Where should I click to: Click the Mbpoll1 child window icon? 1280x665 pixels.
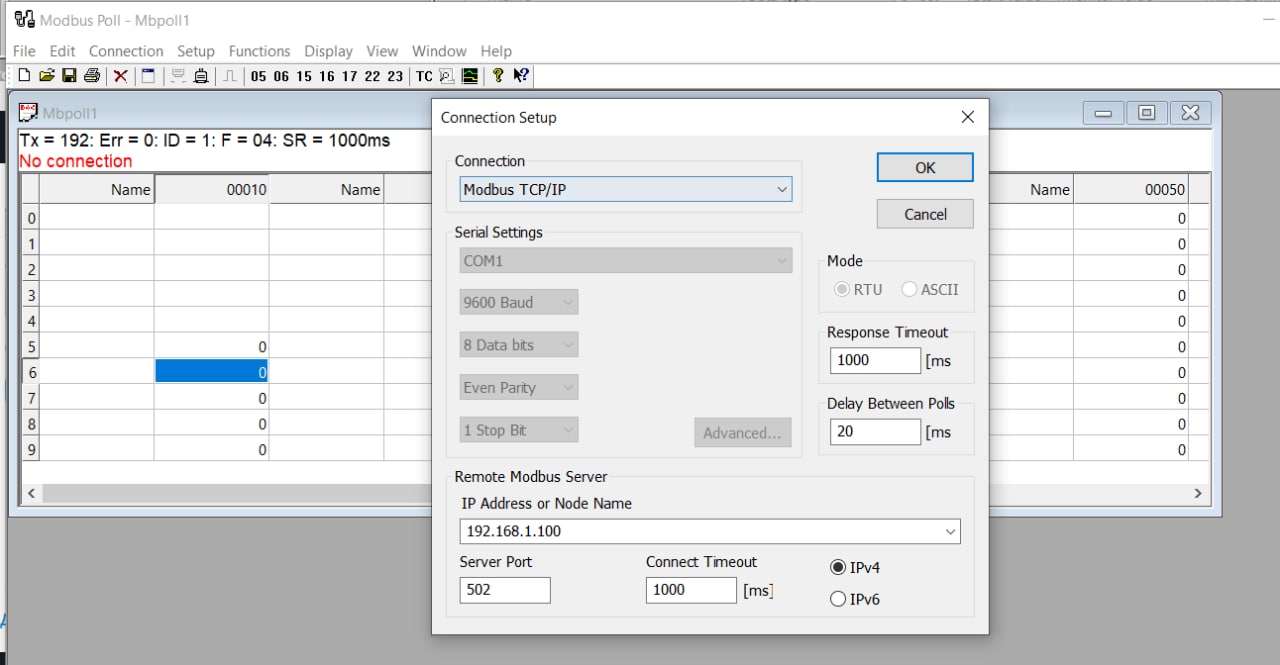[x=29, y=112]
